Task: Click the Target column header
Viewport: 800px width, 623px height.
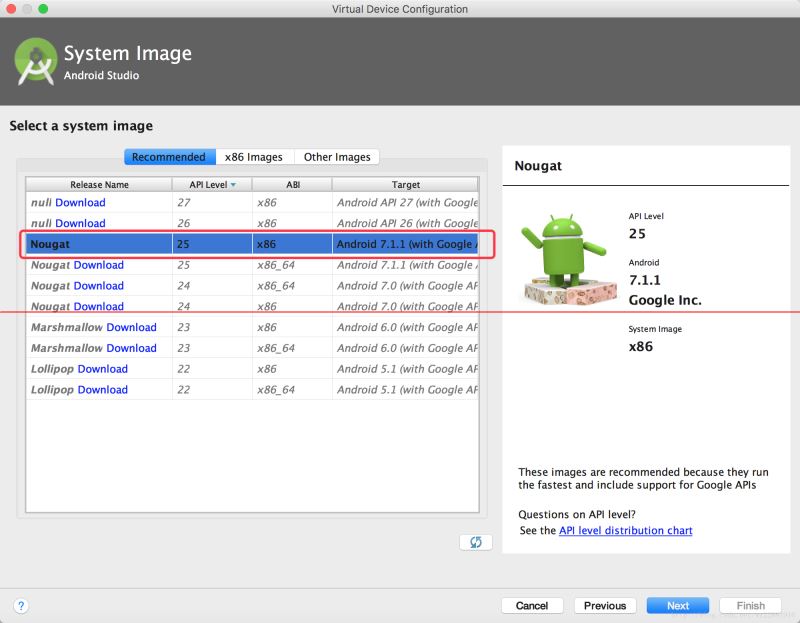Action: pyautogui.click(x=405, y=184)
